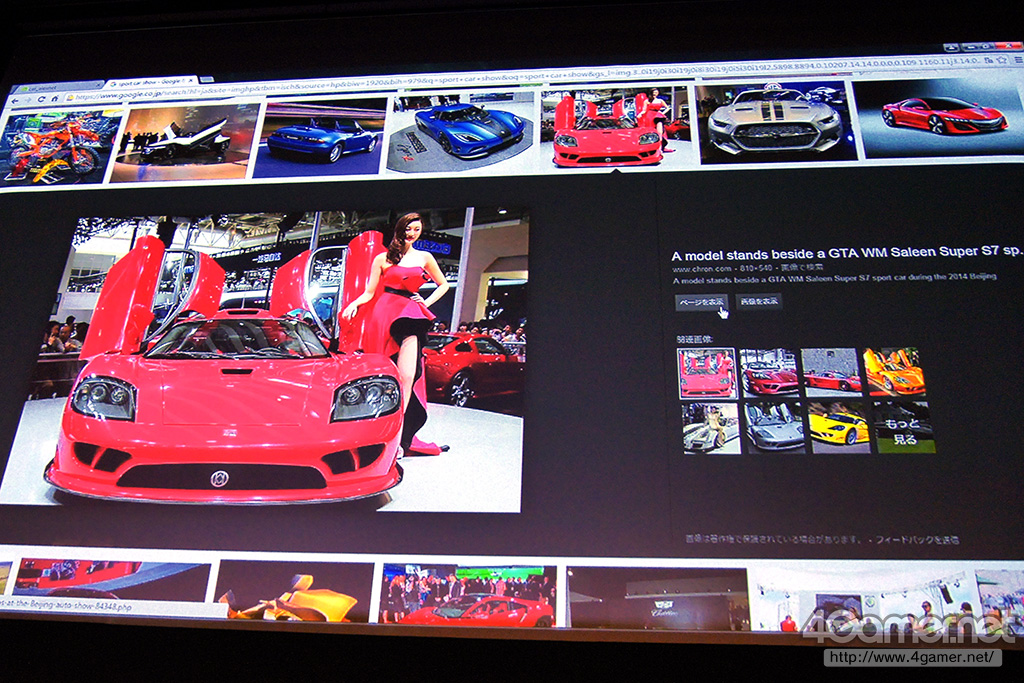Image resolution: width=1024 pixels, height=683 pixels.
Task: Select the bottom-row Cadillac stand thumbnail
Action: coord(658,597)
